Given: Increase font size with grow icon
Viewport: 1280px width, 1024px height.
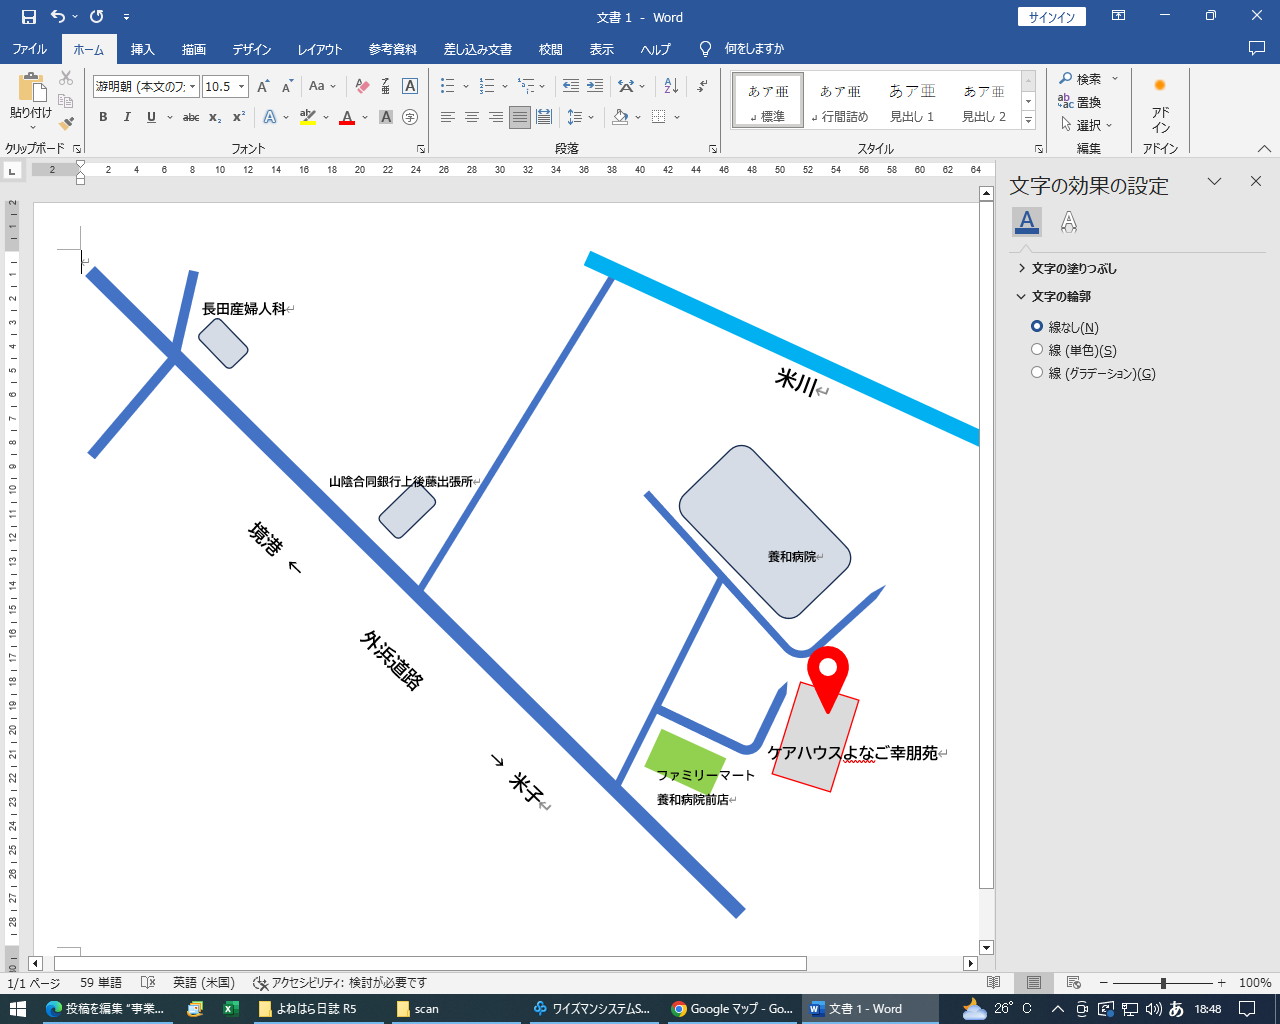Looking at the screenshot, I should (x=263, y=87).
